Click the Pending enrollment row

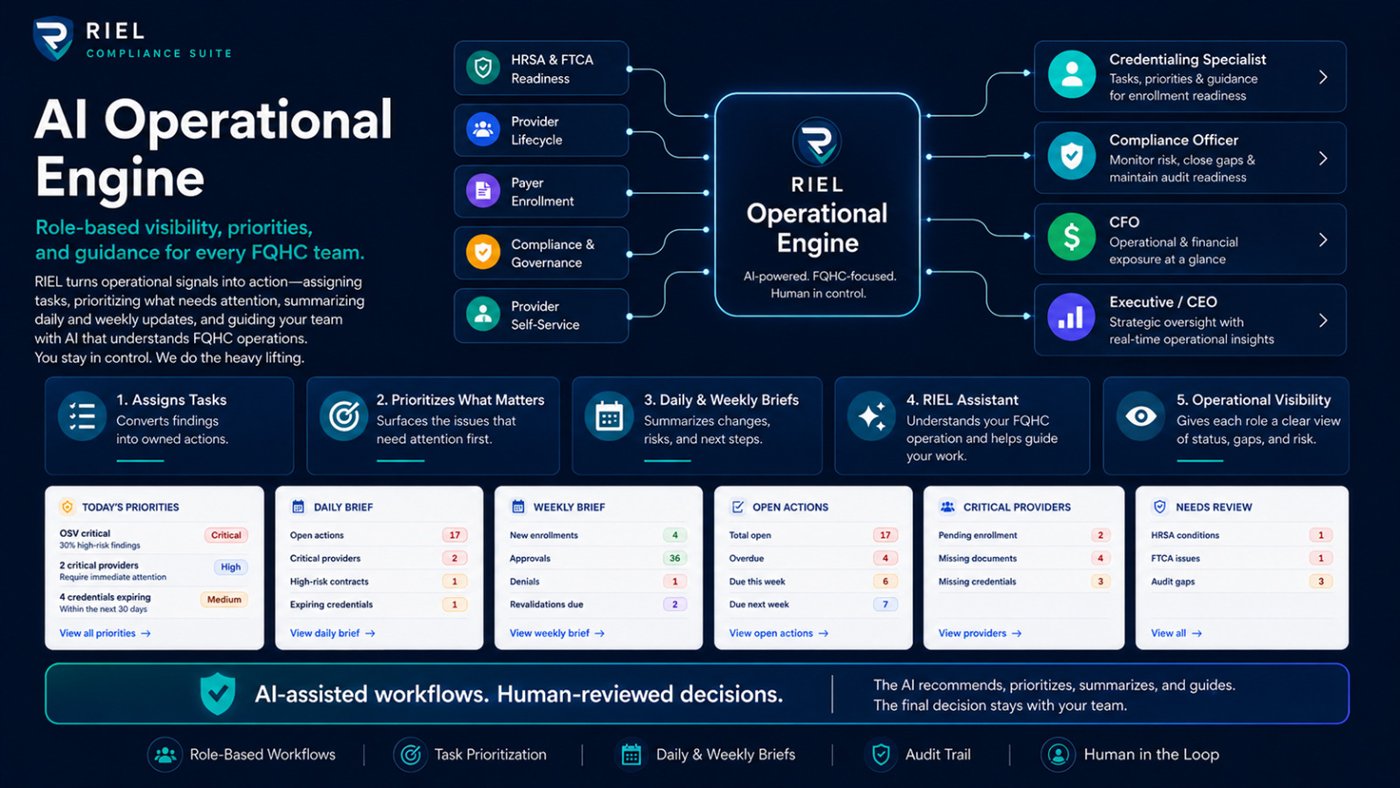1024,536
